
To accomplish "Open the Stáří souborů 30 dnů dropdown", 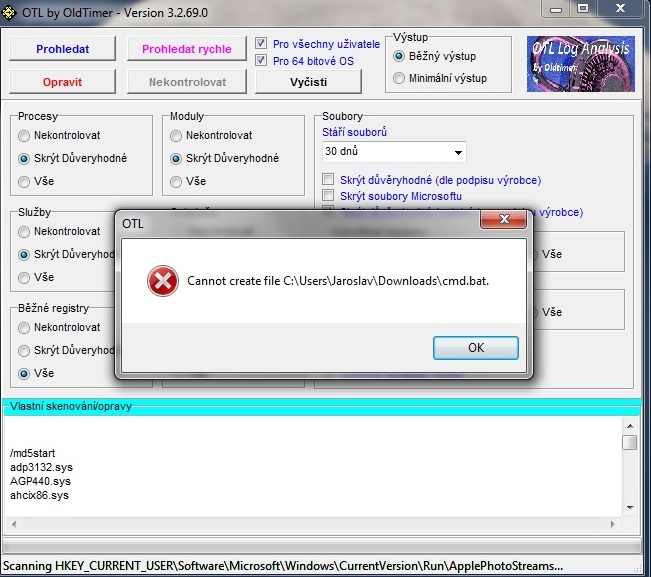I will (394, 152).
